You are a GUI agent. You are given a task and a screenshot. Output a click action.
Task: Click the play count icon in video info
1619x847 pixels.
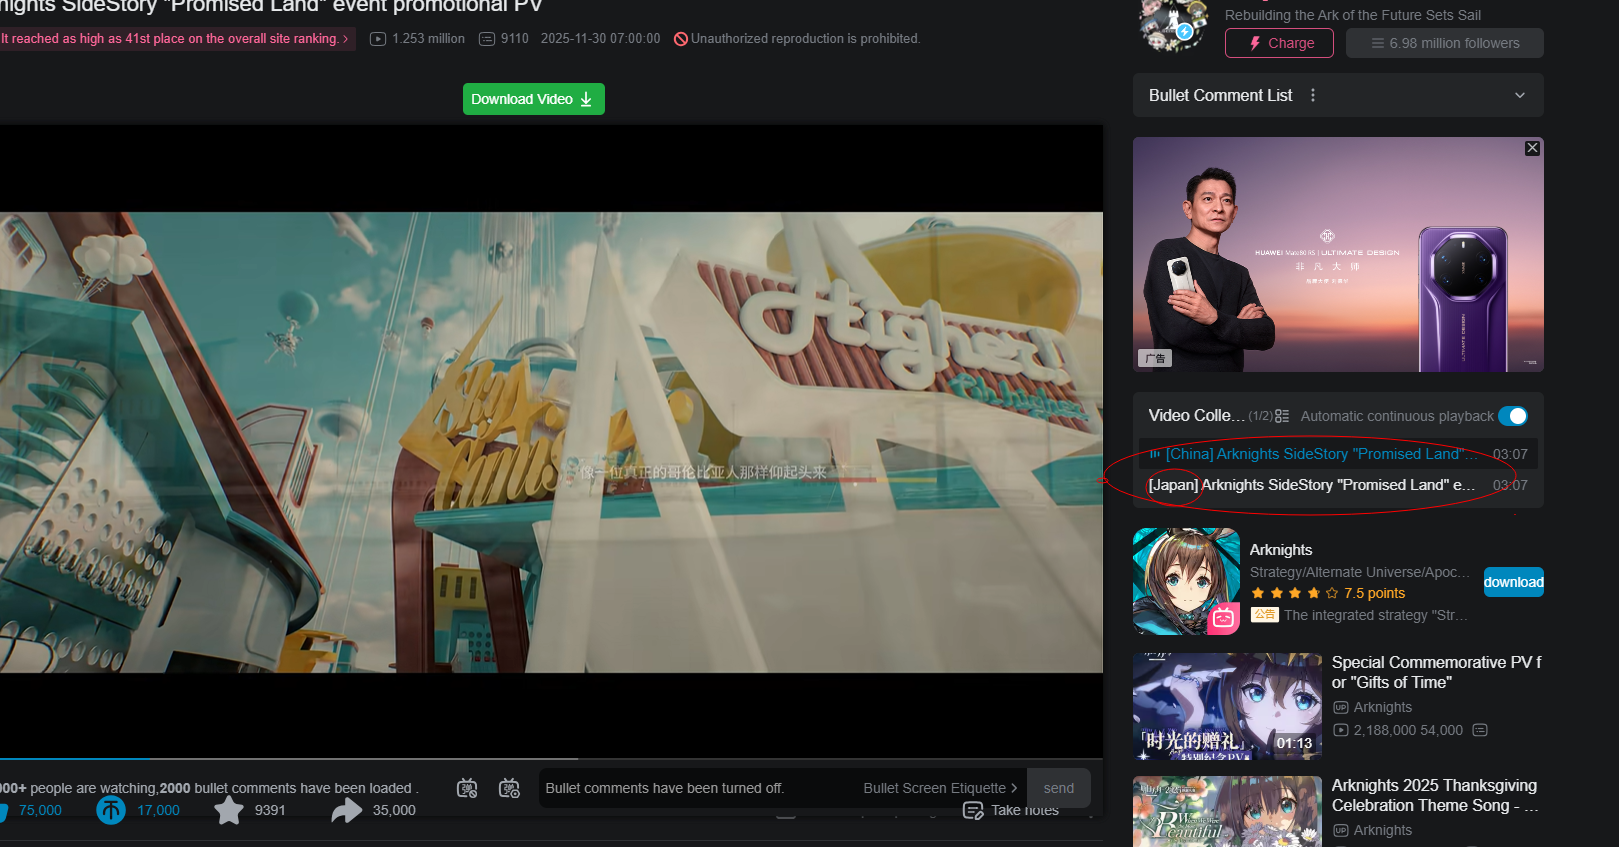coord(378,39)
